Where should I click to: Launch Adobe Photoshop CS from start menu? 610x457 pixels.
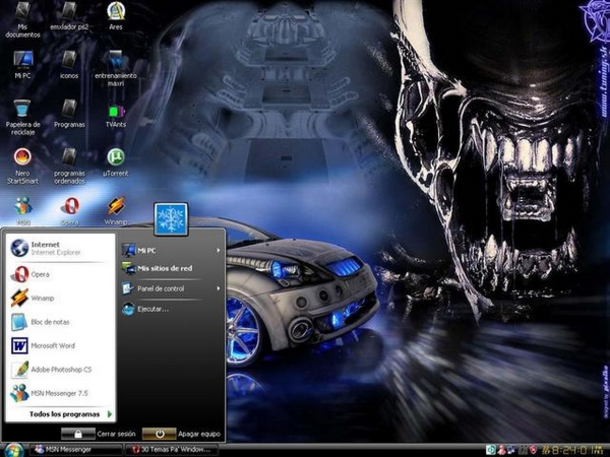[60, 369]
